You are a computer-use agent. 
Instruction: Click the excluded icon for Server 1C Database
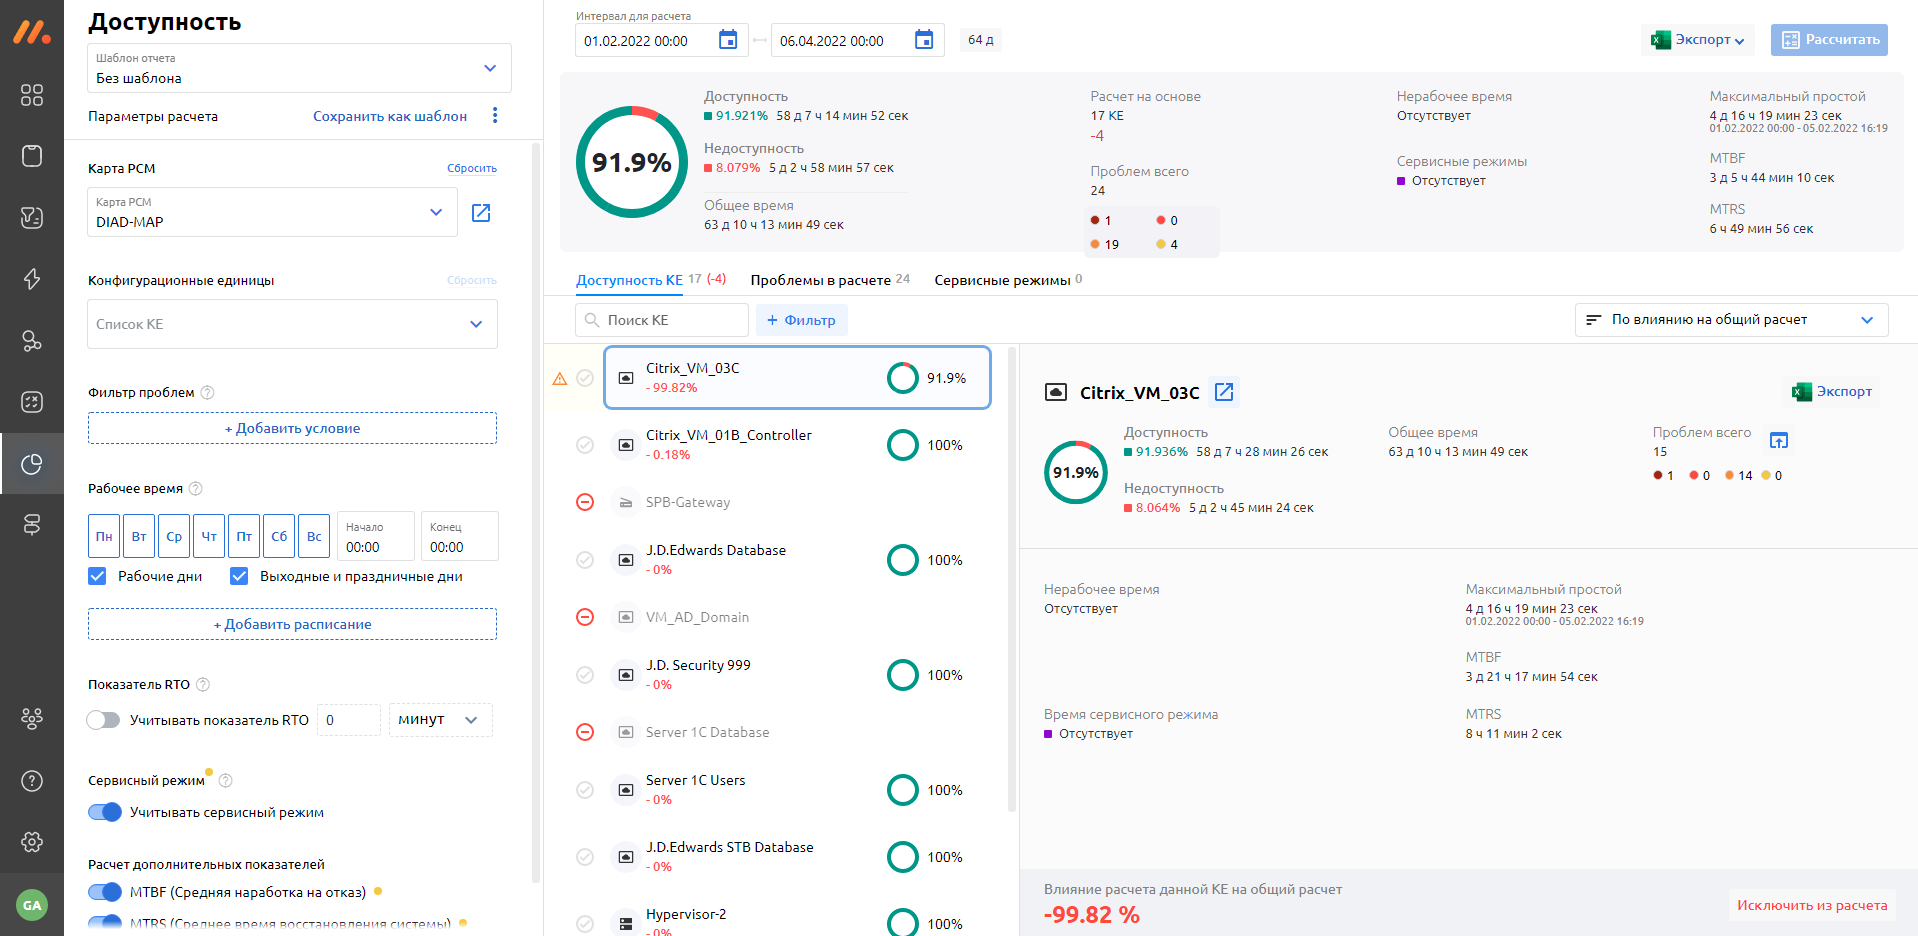point(585,732)
